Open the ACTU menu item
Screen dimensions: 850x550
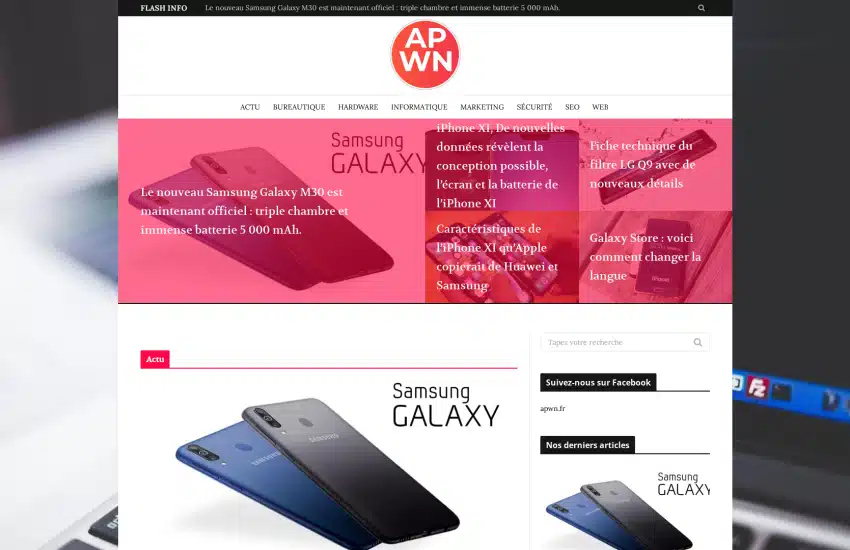point(250,107)
